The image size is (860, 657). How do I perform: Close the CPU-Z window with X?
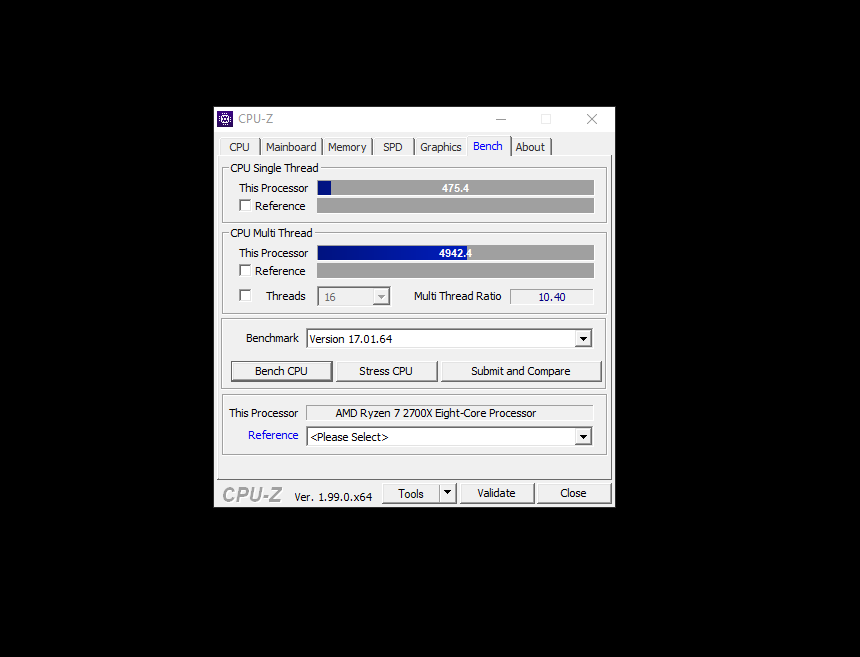(x=592, y=119)
